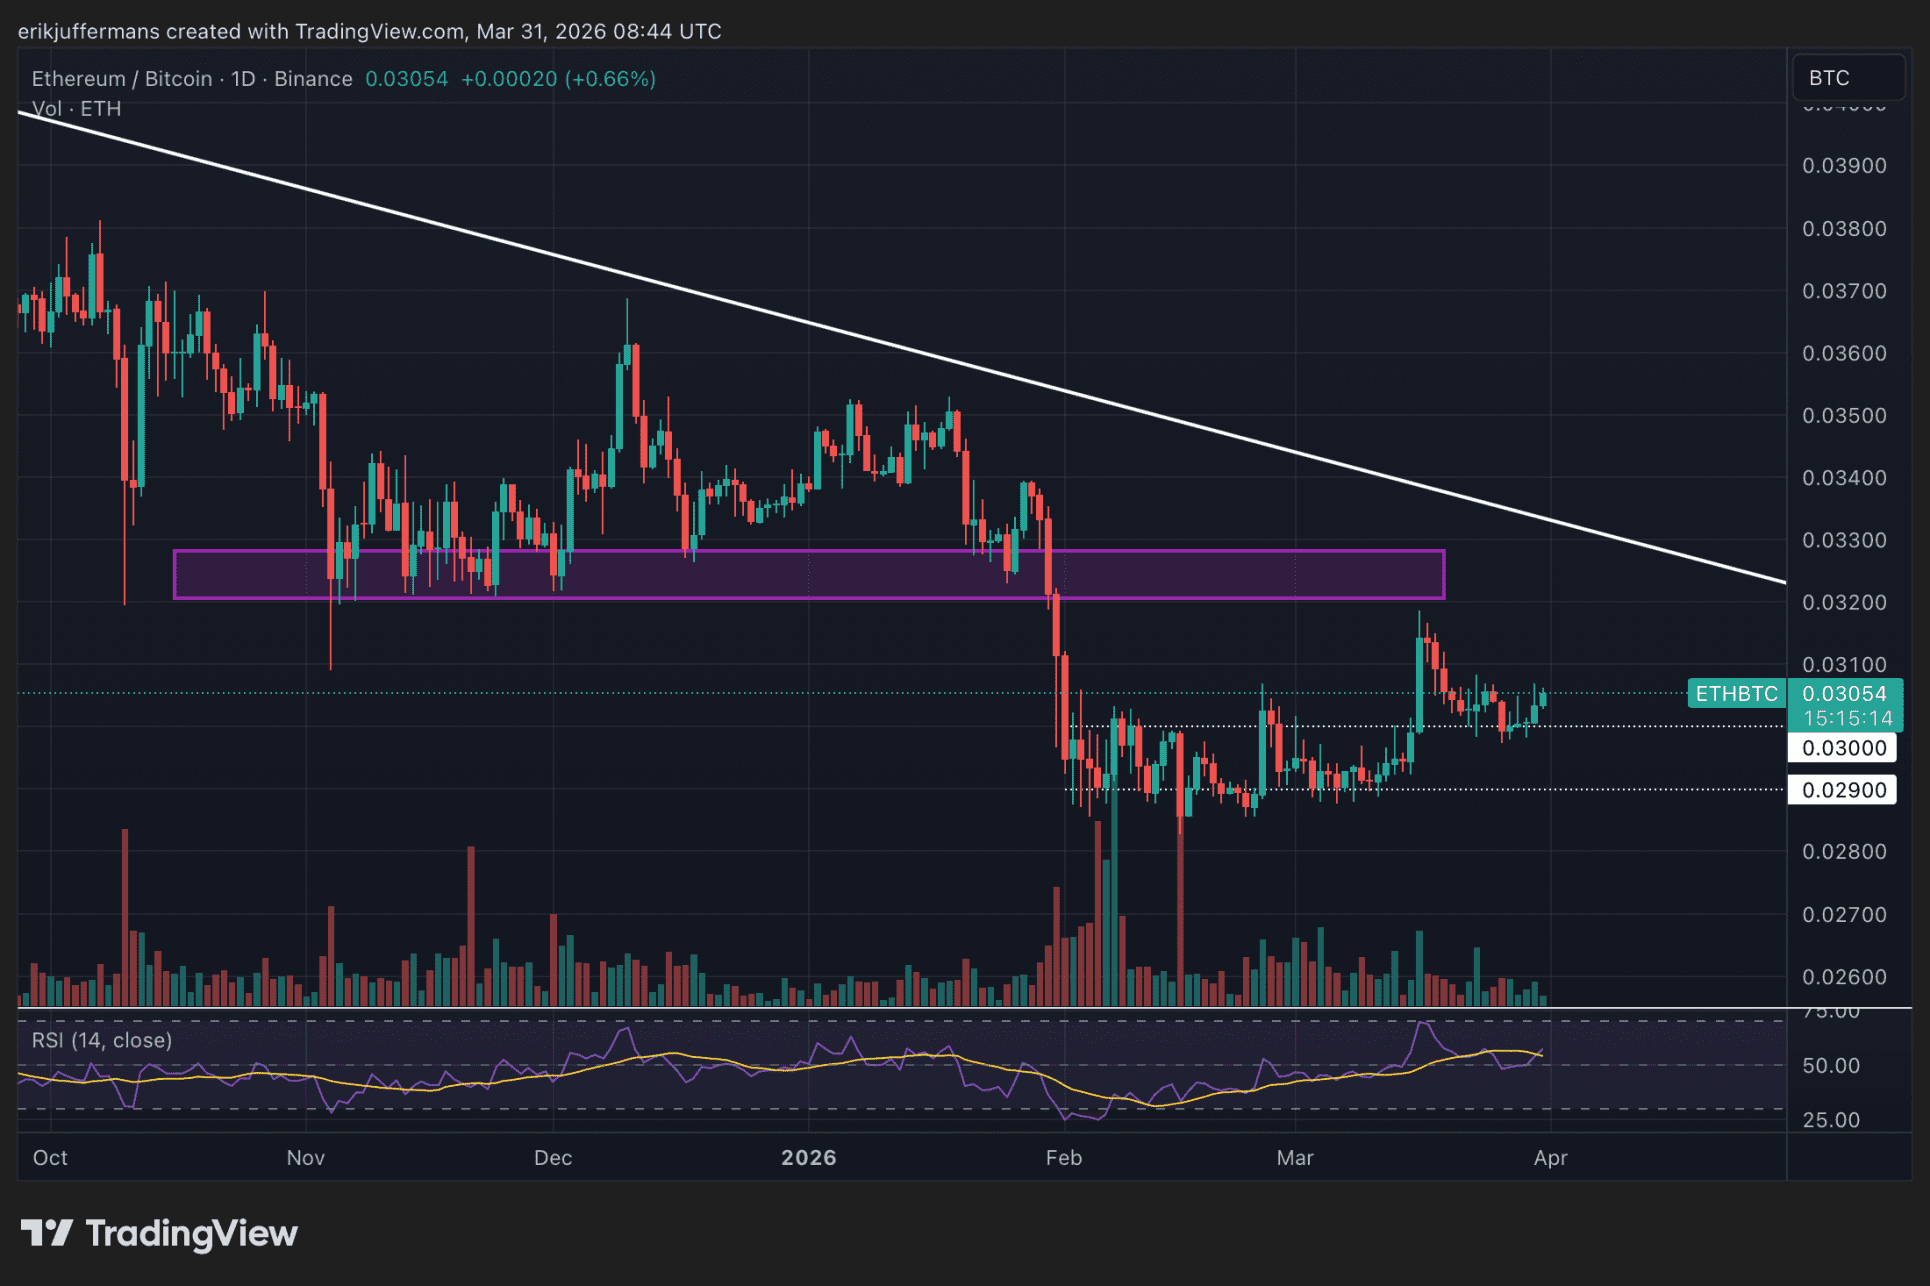Click the TradingView wordmark text
This screenshot has width=1930, height=1286.
click(x=192, y=1233)
